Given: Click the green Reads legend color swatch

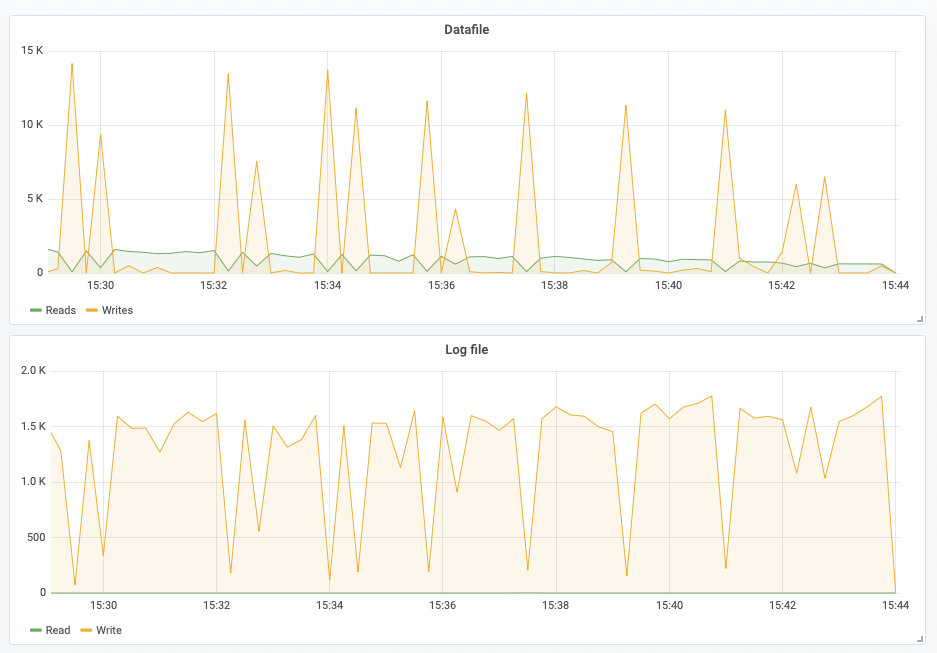Looking at the screenshot, I should click(36, 310).
